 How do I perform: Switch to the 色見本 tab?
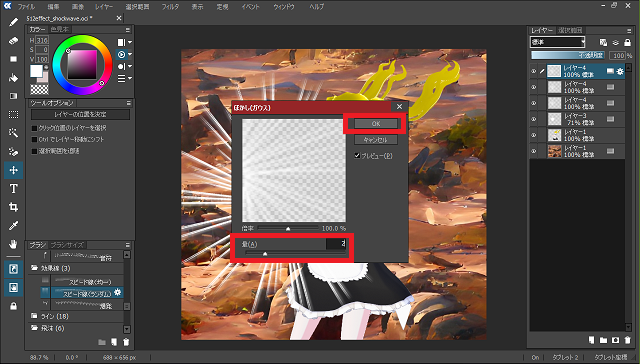tap(60, 29)
